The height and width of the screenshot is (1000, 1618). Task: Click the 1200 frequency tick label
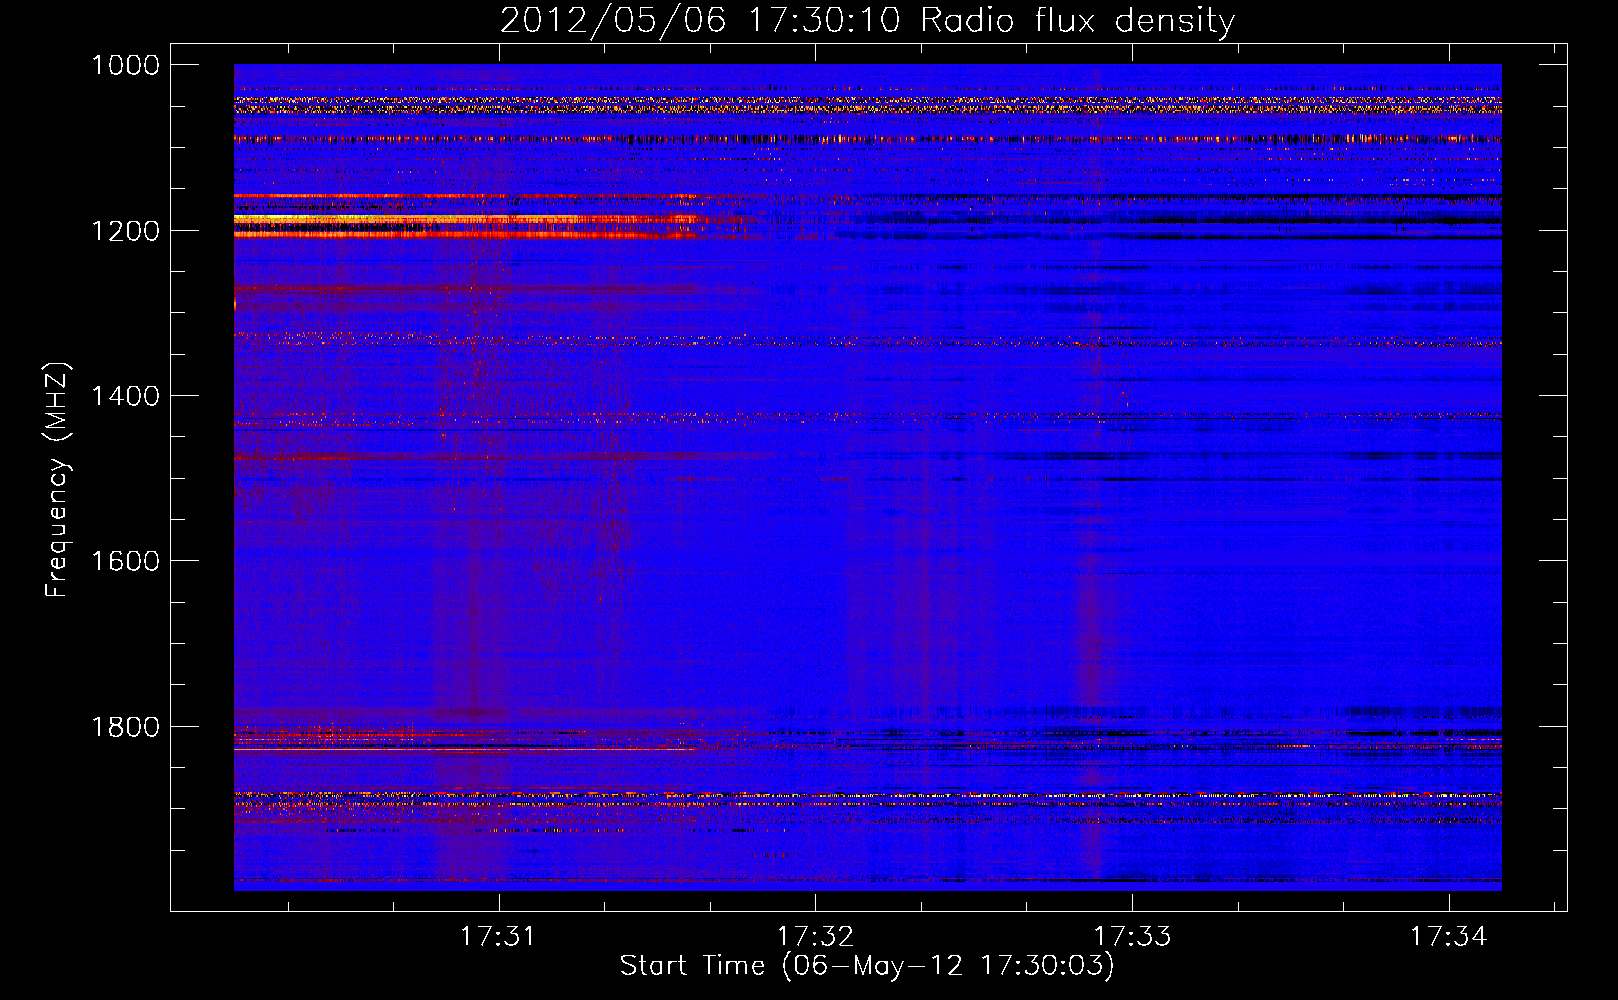tap(125, 231)
